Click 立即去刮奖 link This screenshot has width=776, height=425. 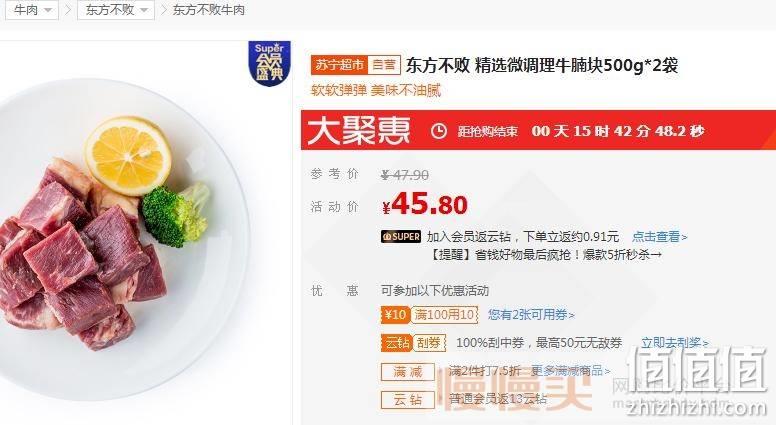point(675,342)
